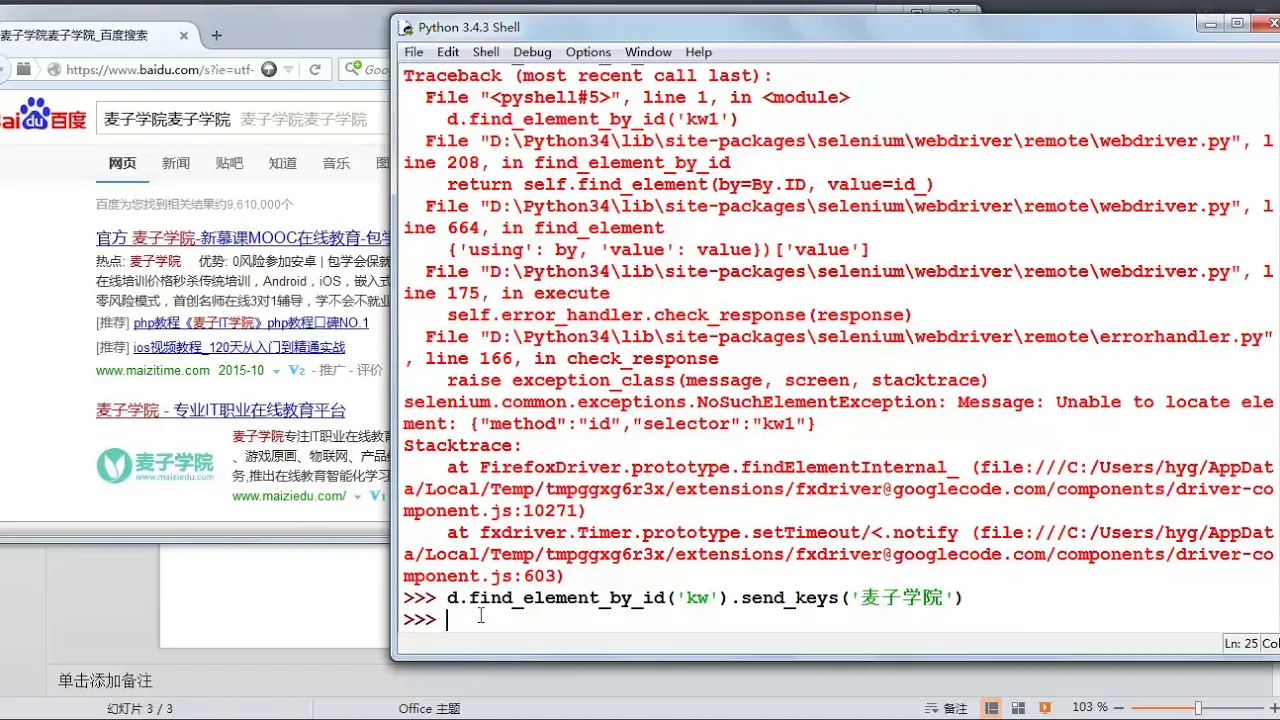Close the Baidu search browser tab
The image size is (1280, 720).
tap(184, 35)
